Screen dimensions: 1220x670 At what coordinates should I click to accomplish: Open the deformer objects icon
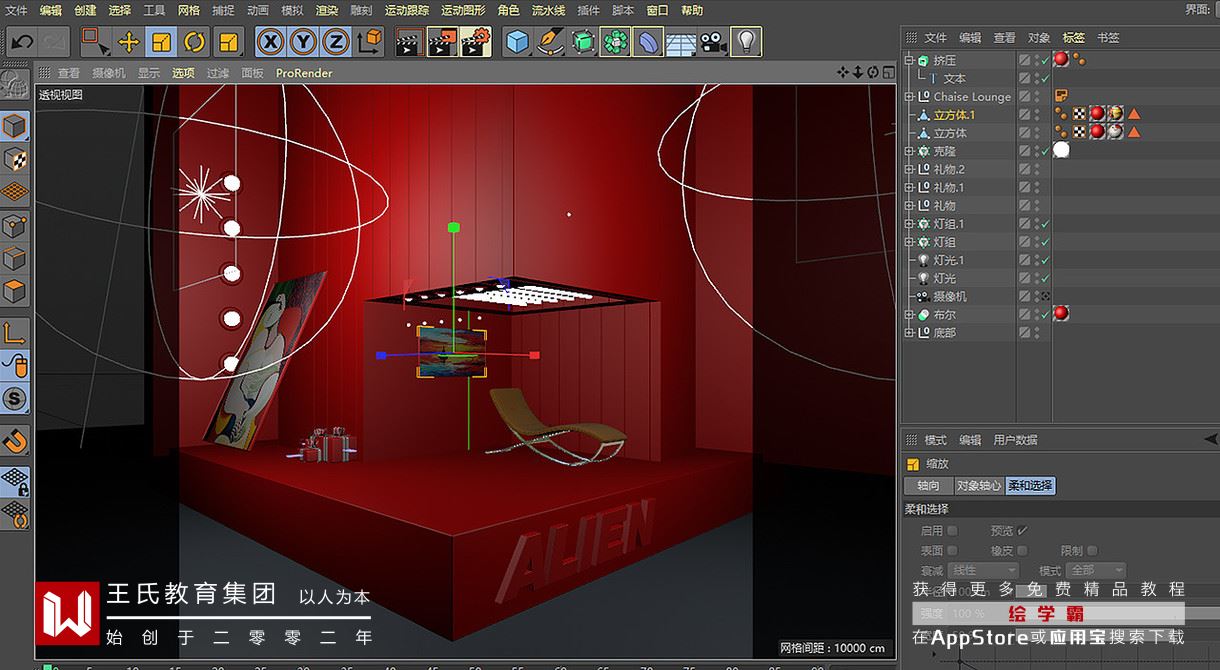648,42
